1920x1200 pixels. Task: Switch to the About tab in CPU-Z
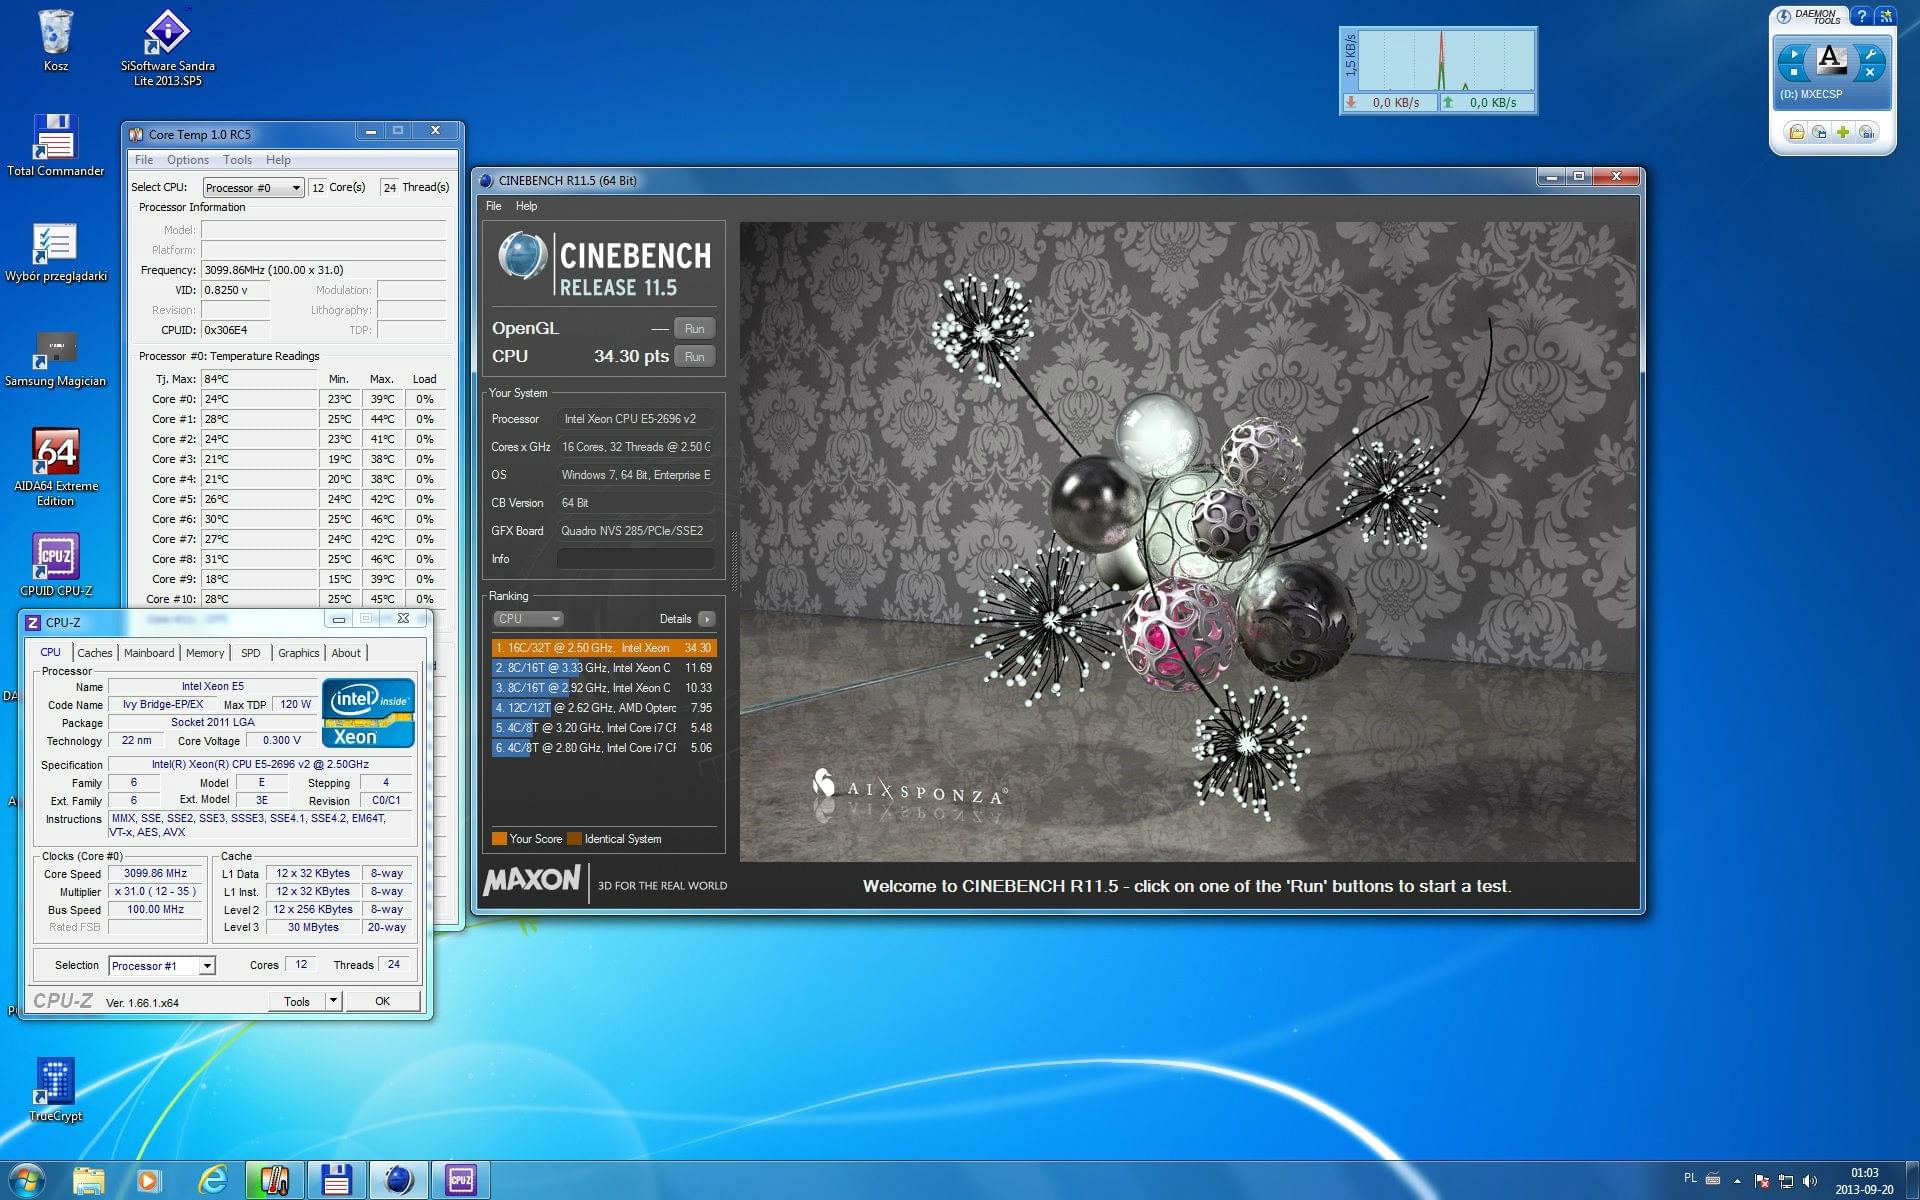(x=346, y=653)
